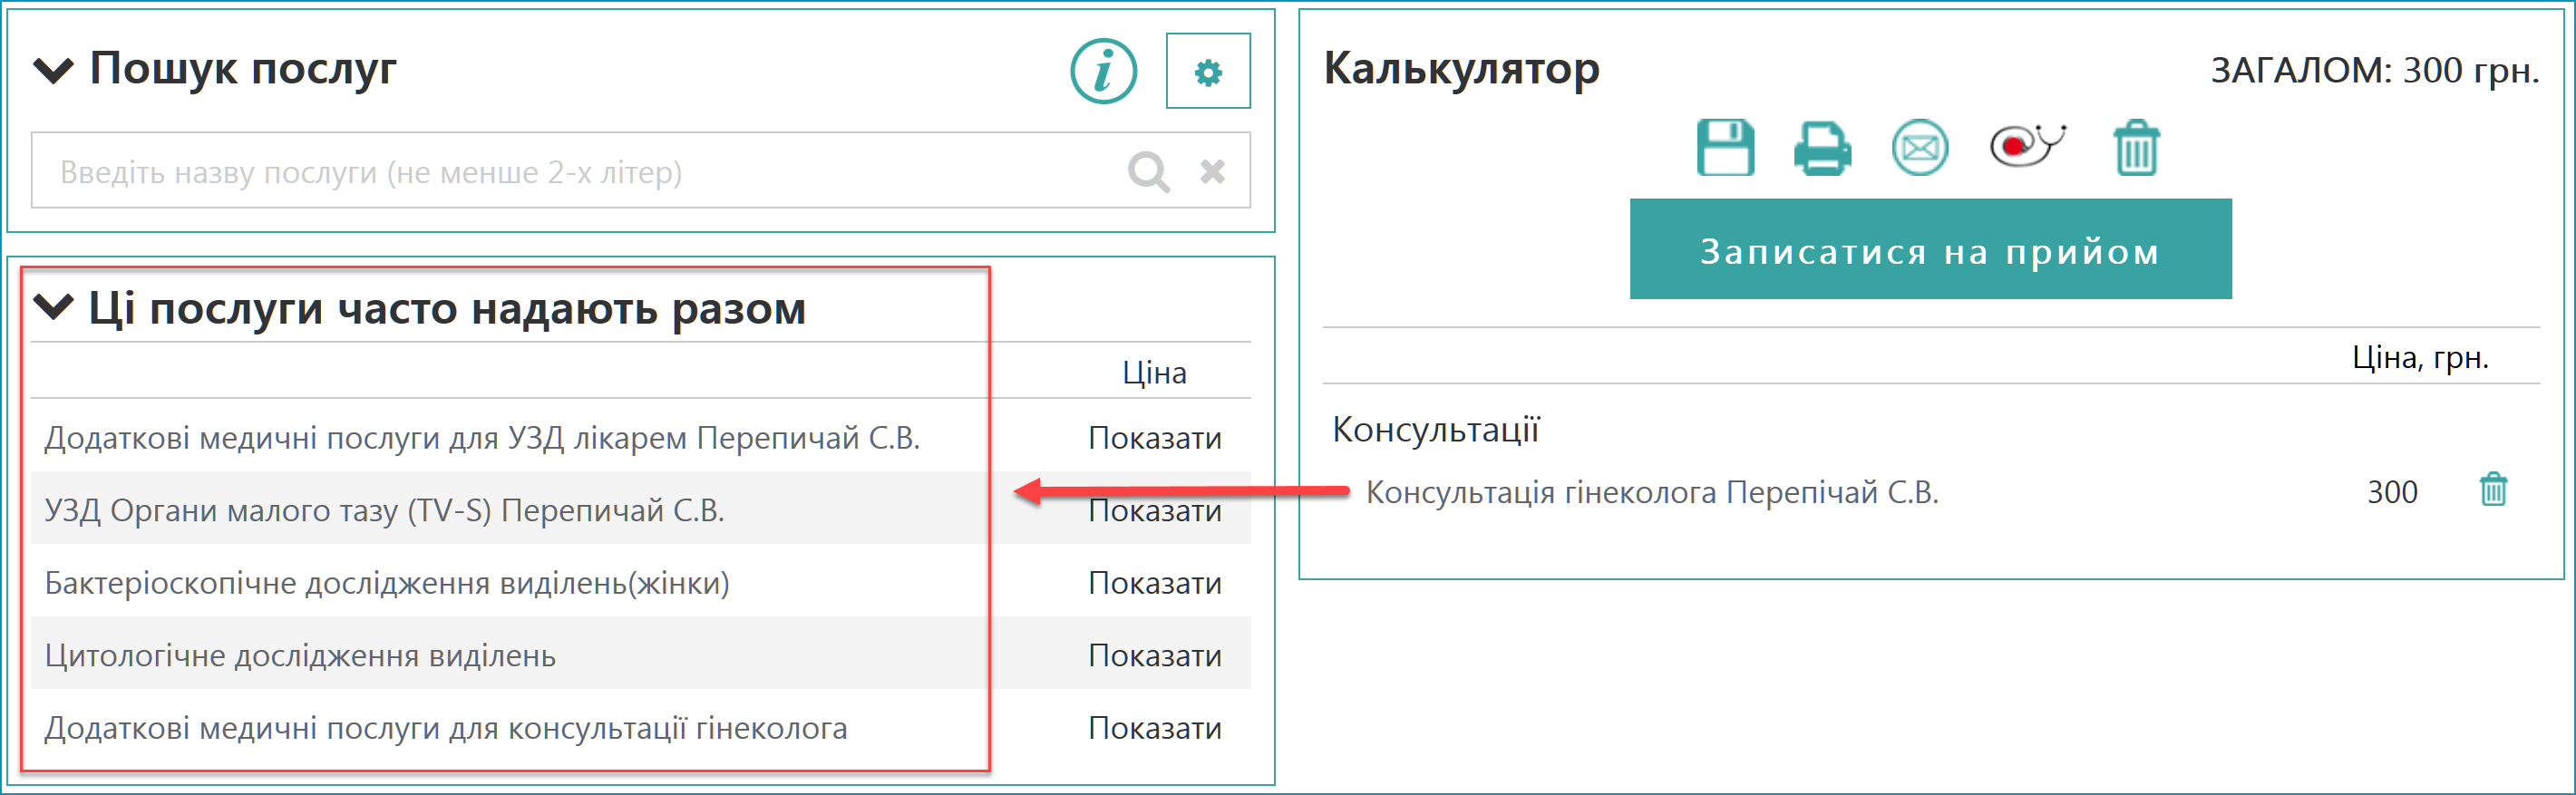
Task: Show price for Бактеріоскопічне дослідження виділень
Action: coord(1154,583)
